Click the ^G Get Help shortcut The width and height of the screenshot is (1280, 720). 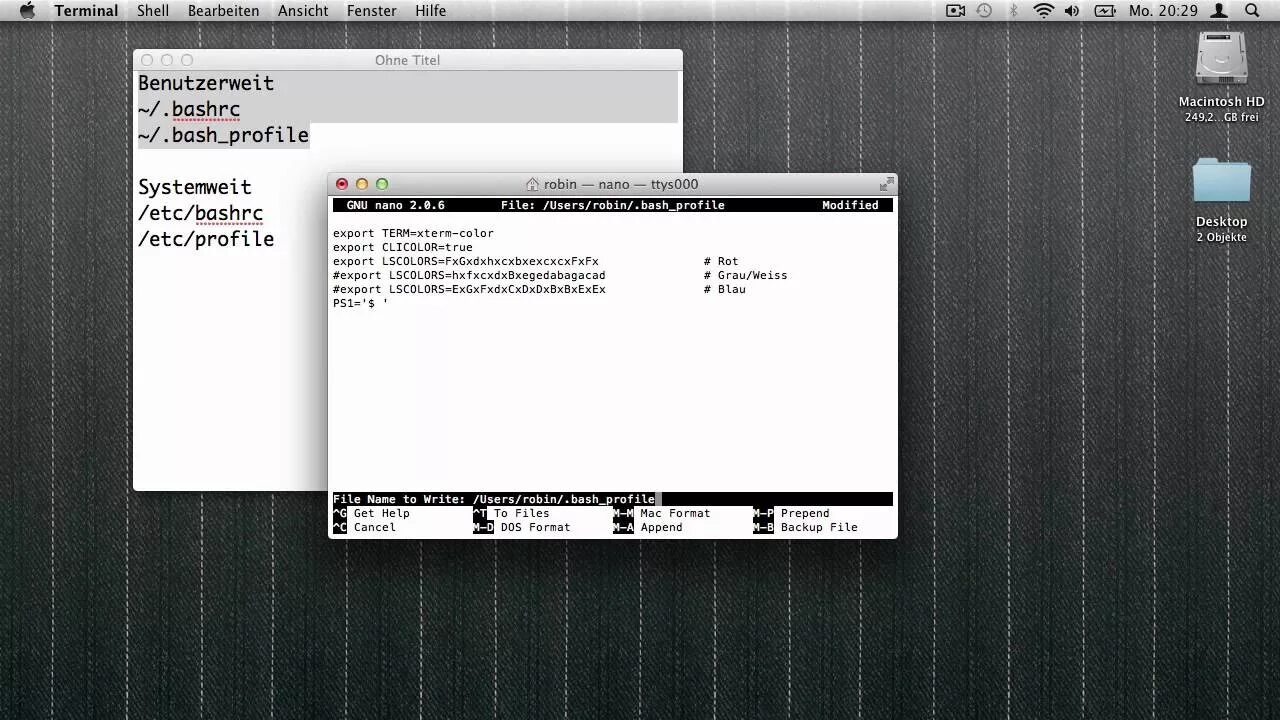[371, 513]
